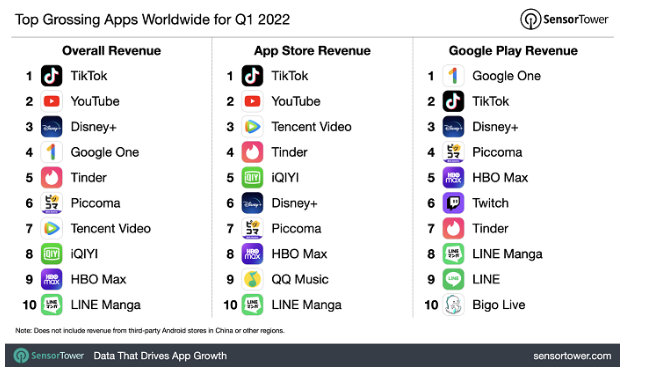This screenshot has width=664, height=384.
Task: Select the QQ Music app icon
Action: (x=252, y=279)
